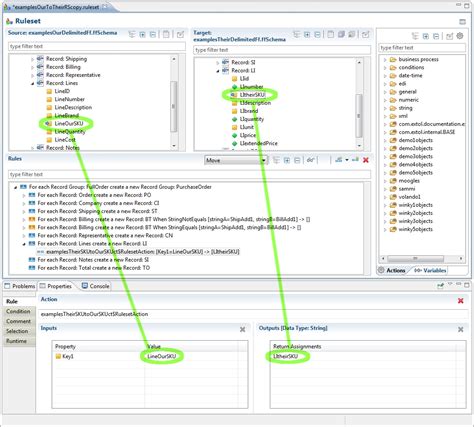Select rule Notes create new Record SI
The image size is (474, 427).
pyautogui.click(x=93, y=260)
